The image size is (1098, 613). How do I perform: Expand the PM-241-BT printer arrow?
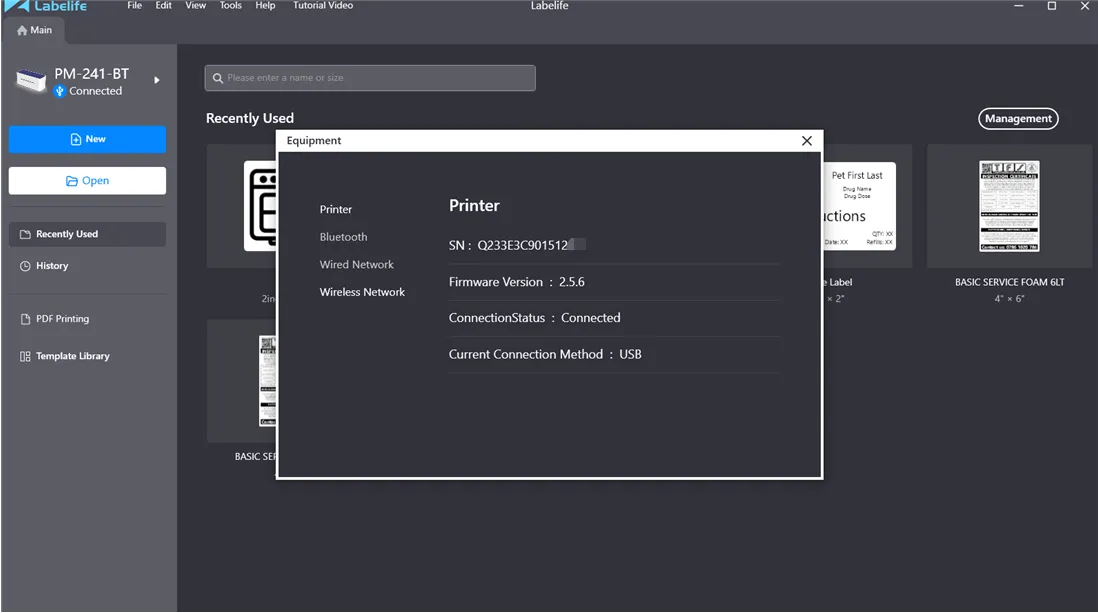point(157,81)
